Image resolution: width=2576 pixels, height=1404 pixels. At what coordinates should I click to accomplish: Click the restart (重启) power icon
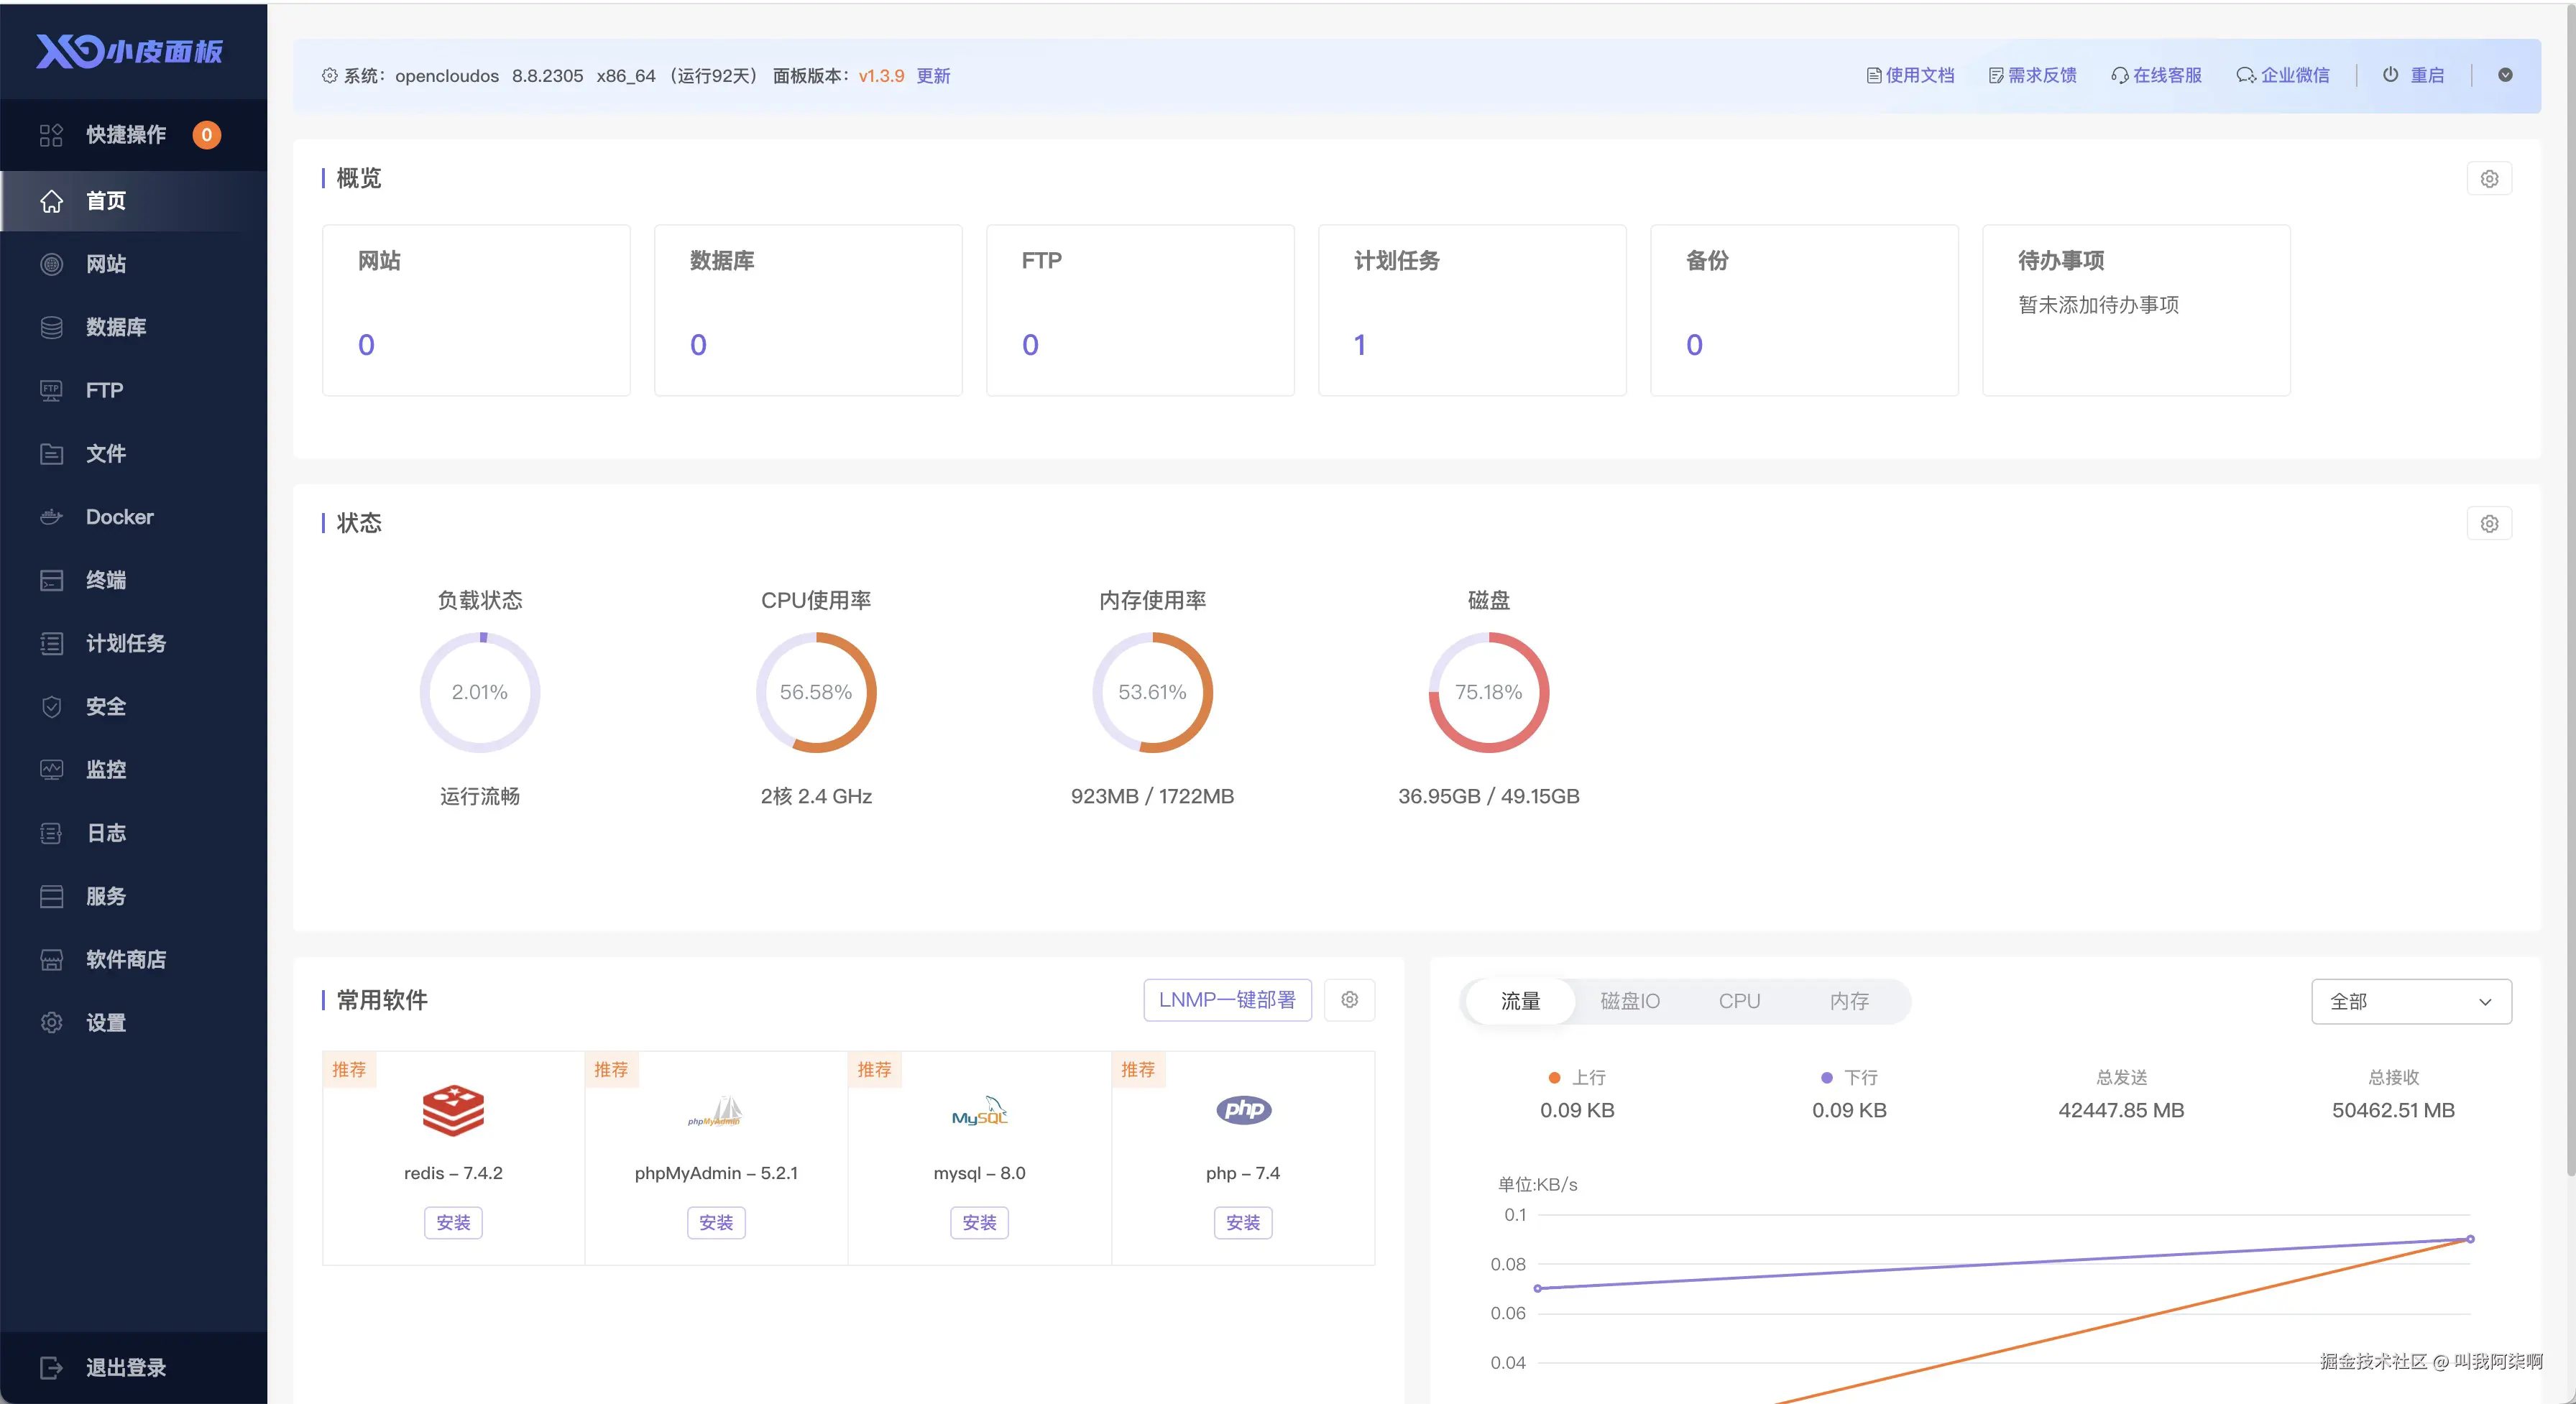click(x=2390, y=75)
